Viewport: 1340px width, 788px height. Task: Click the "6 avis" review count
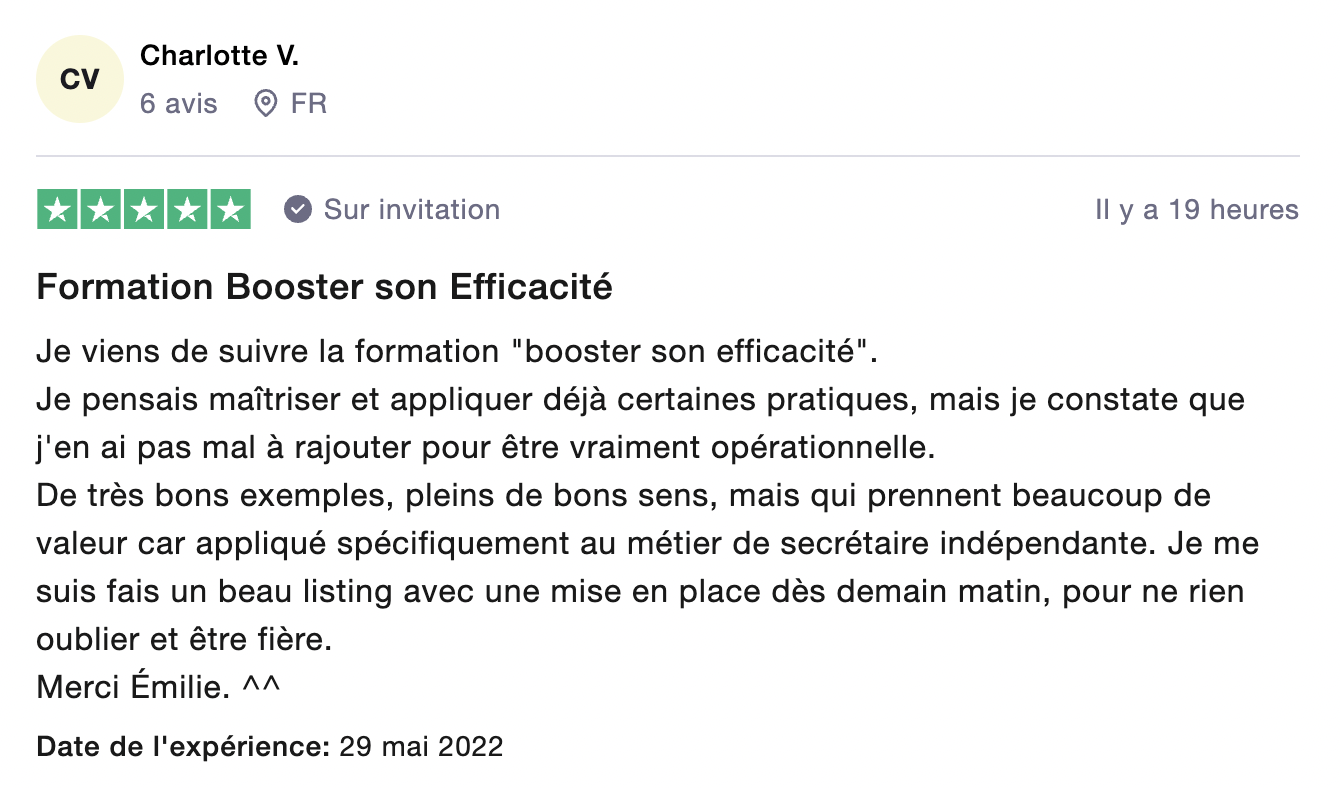point(178,103)
